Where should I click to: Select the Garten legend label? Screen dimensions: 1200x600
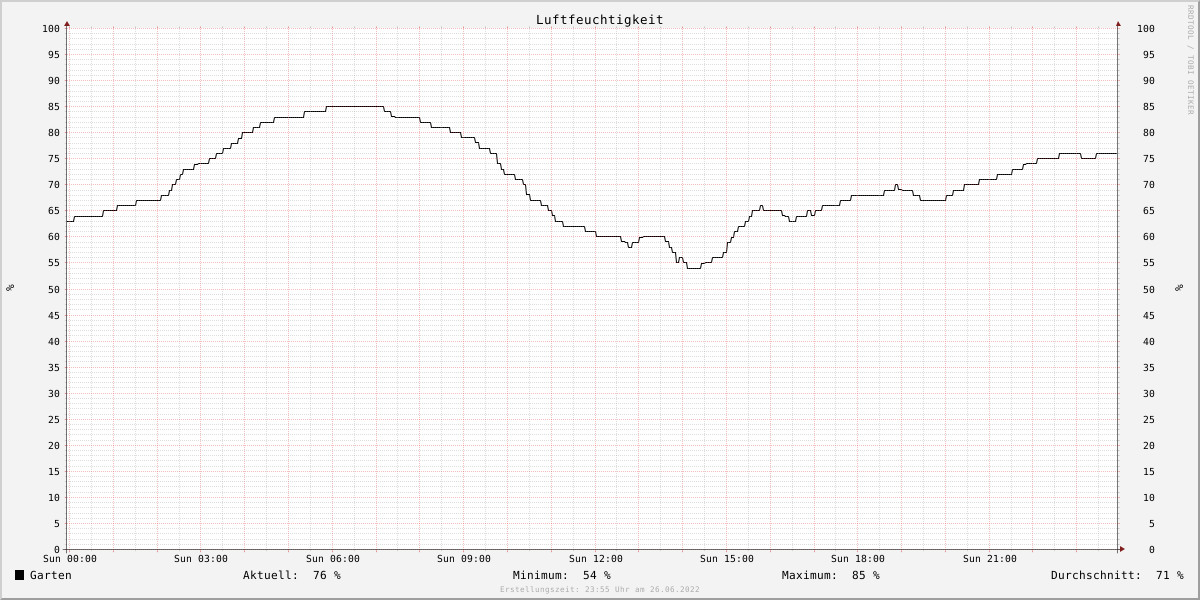[50, 575]
